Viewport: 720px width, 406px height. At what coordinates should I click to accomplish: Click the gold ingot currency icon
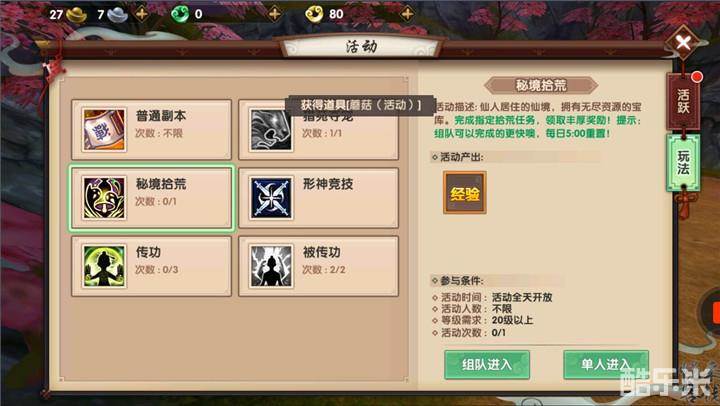coord(76,15)
